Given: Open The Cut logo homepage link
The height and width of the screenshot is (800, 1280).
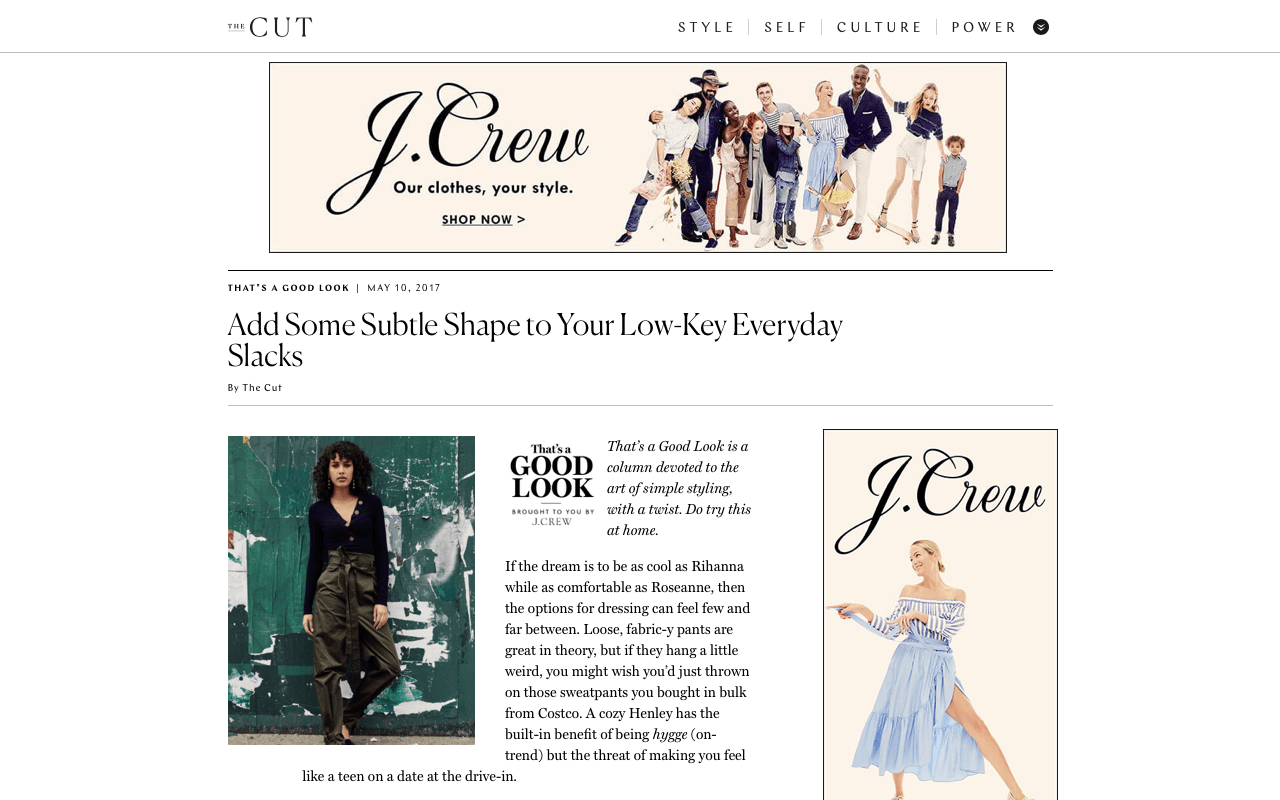Looking at the screenshot, I should pos(270,27).
